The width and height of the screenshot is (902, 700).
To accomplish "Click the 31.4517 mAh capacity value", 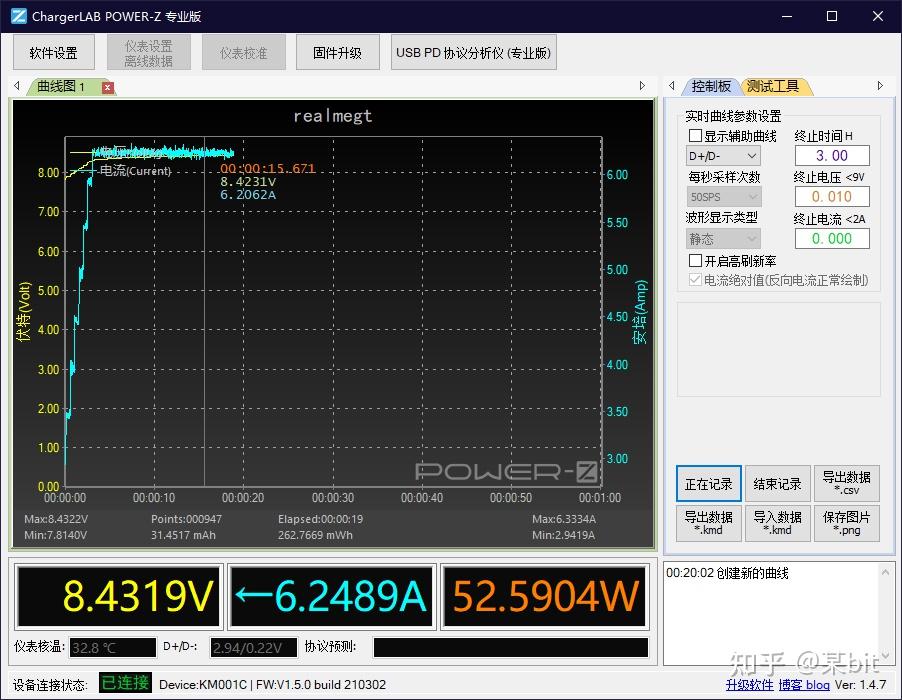I will (183, 535).
